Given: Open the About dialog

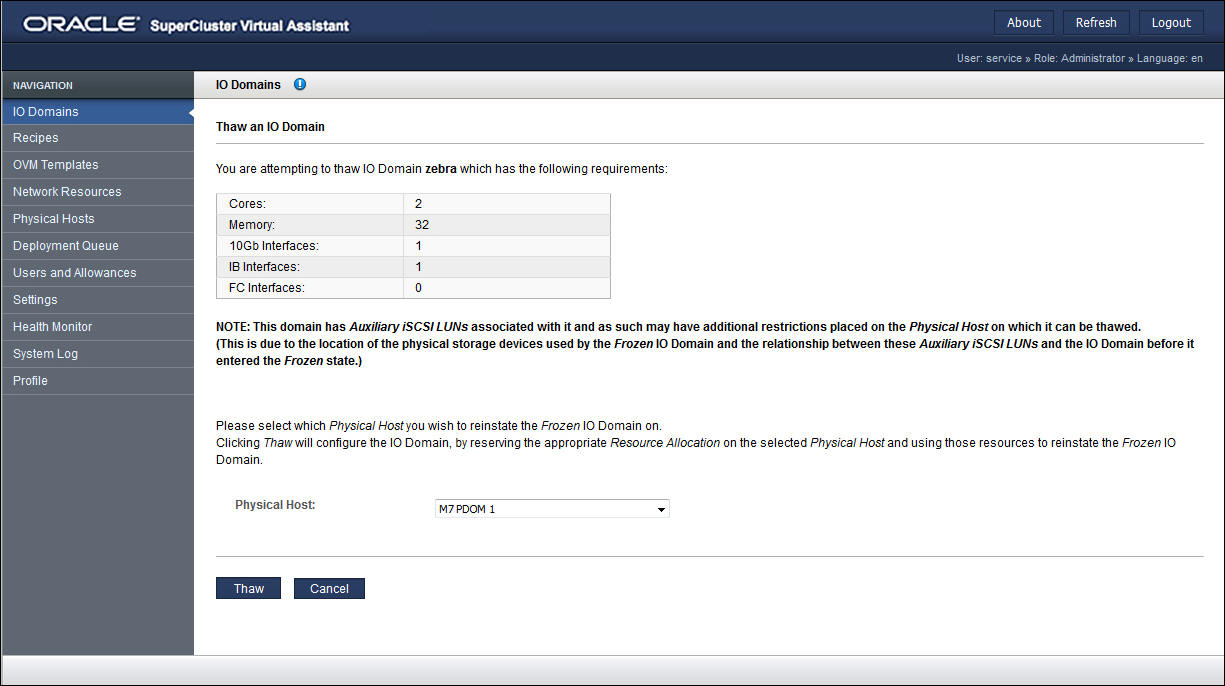Looking at the screenshot, I should (1023, 21).
